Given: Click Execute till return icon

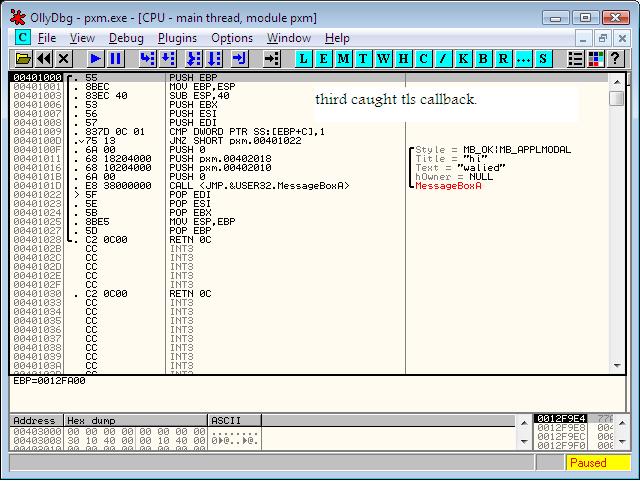Looking at the screenshot, I should [x=239, y=59].
